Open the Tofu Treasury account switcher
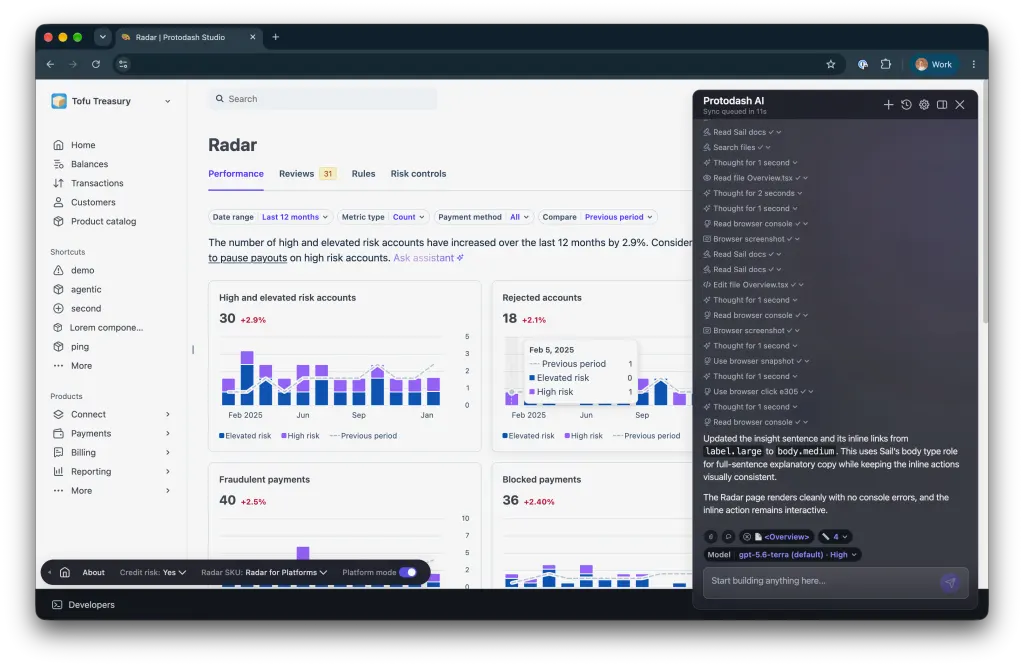 click(x=111, y=101)
